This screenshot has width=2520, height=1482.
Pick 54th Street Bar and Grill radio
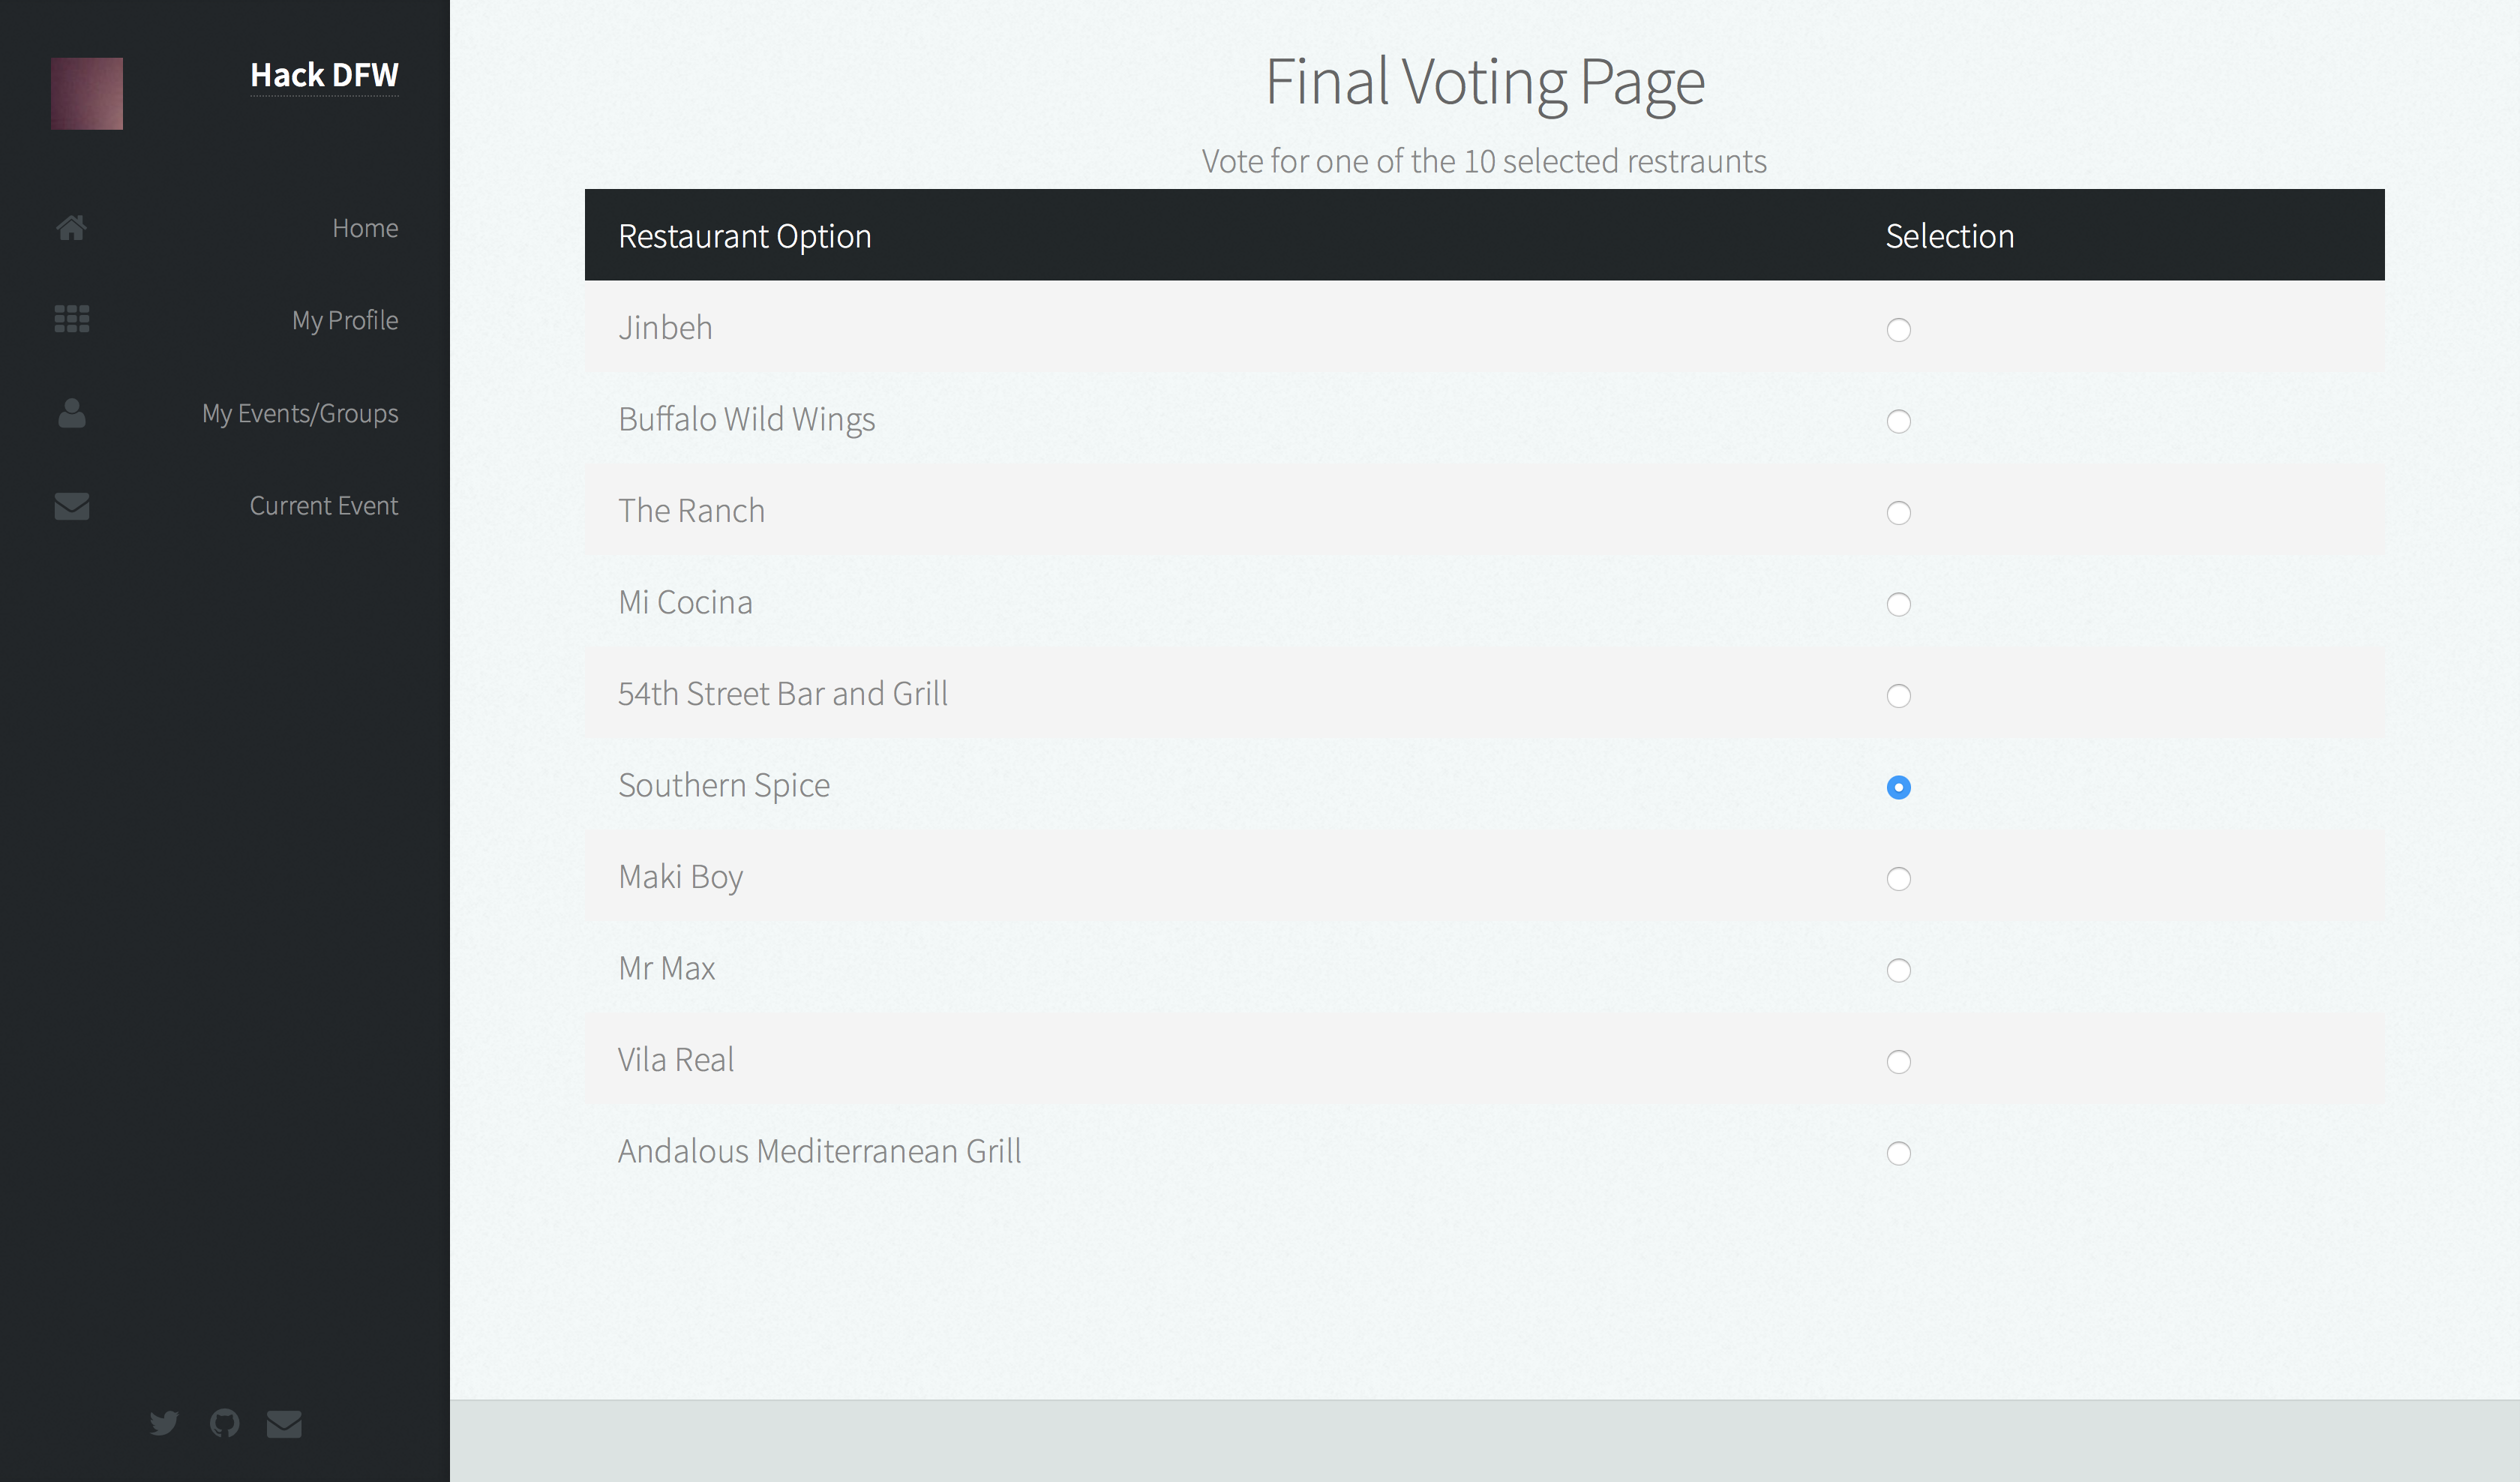(x=1898, y=696)
